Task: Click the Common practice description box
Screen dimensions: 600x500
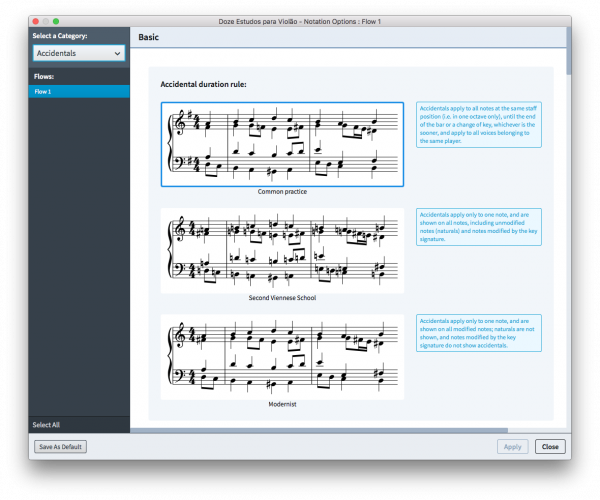Action: 479,124
